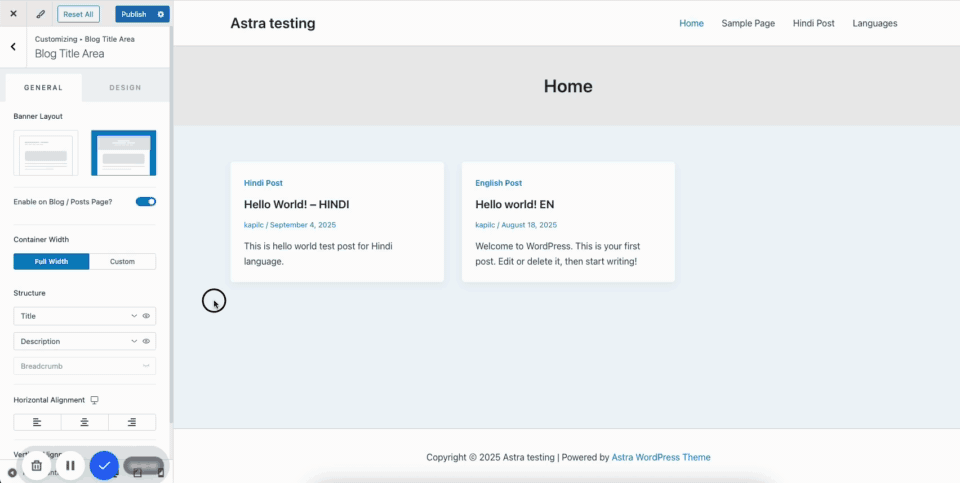This screenshot has width=960, height=483.
Task: Toggle visibility eye for Title element
Action: pyautogui.click(x=146, y=316)
